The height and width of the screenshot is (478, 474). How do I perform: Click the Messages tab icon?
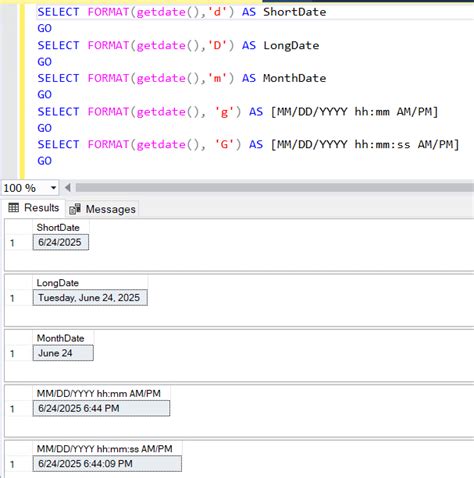coord(75,209)
